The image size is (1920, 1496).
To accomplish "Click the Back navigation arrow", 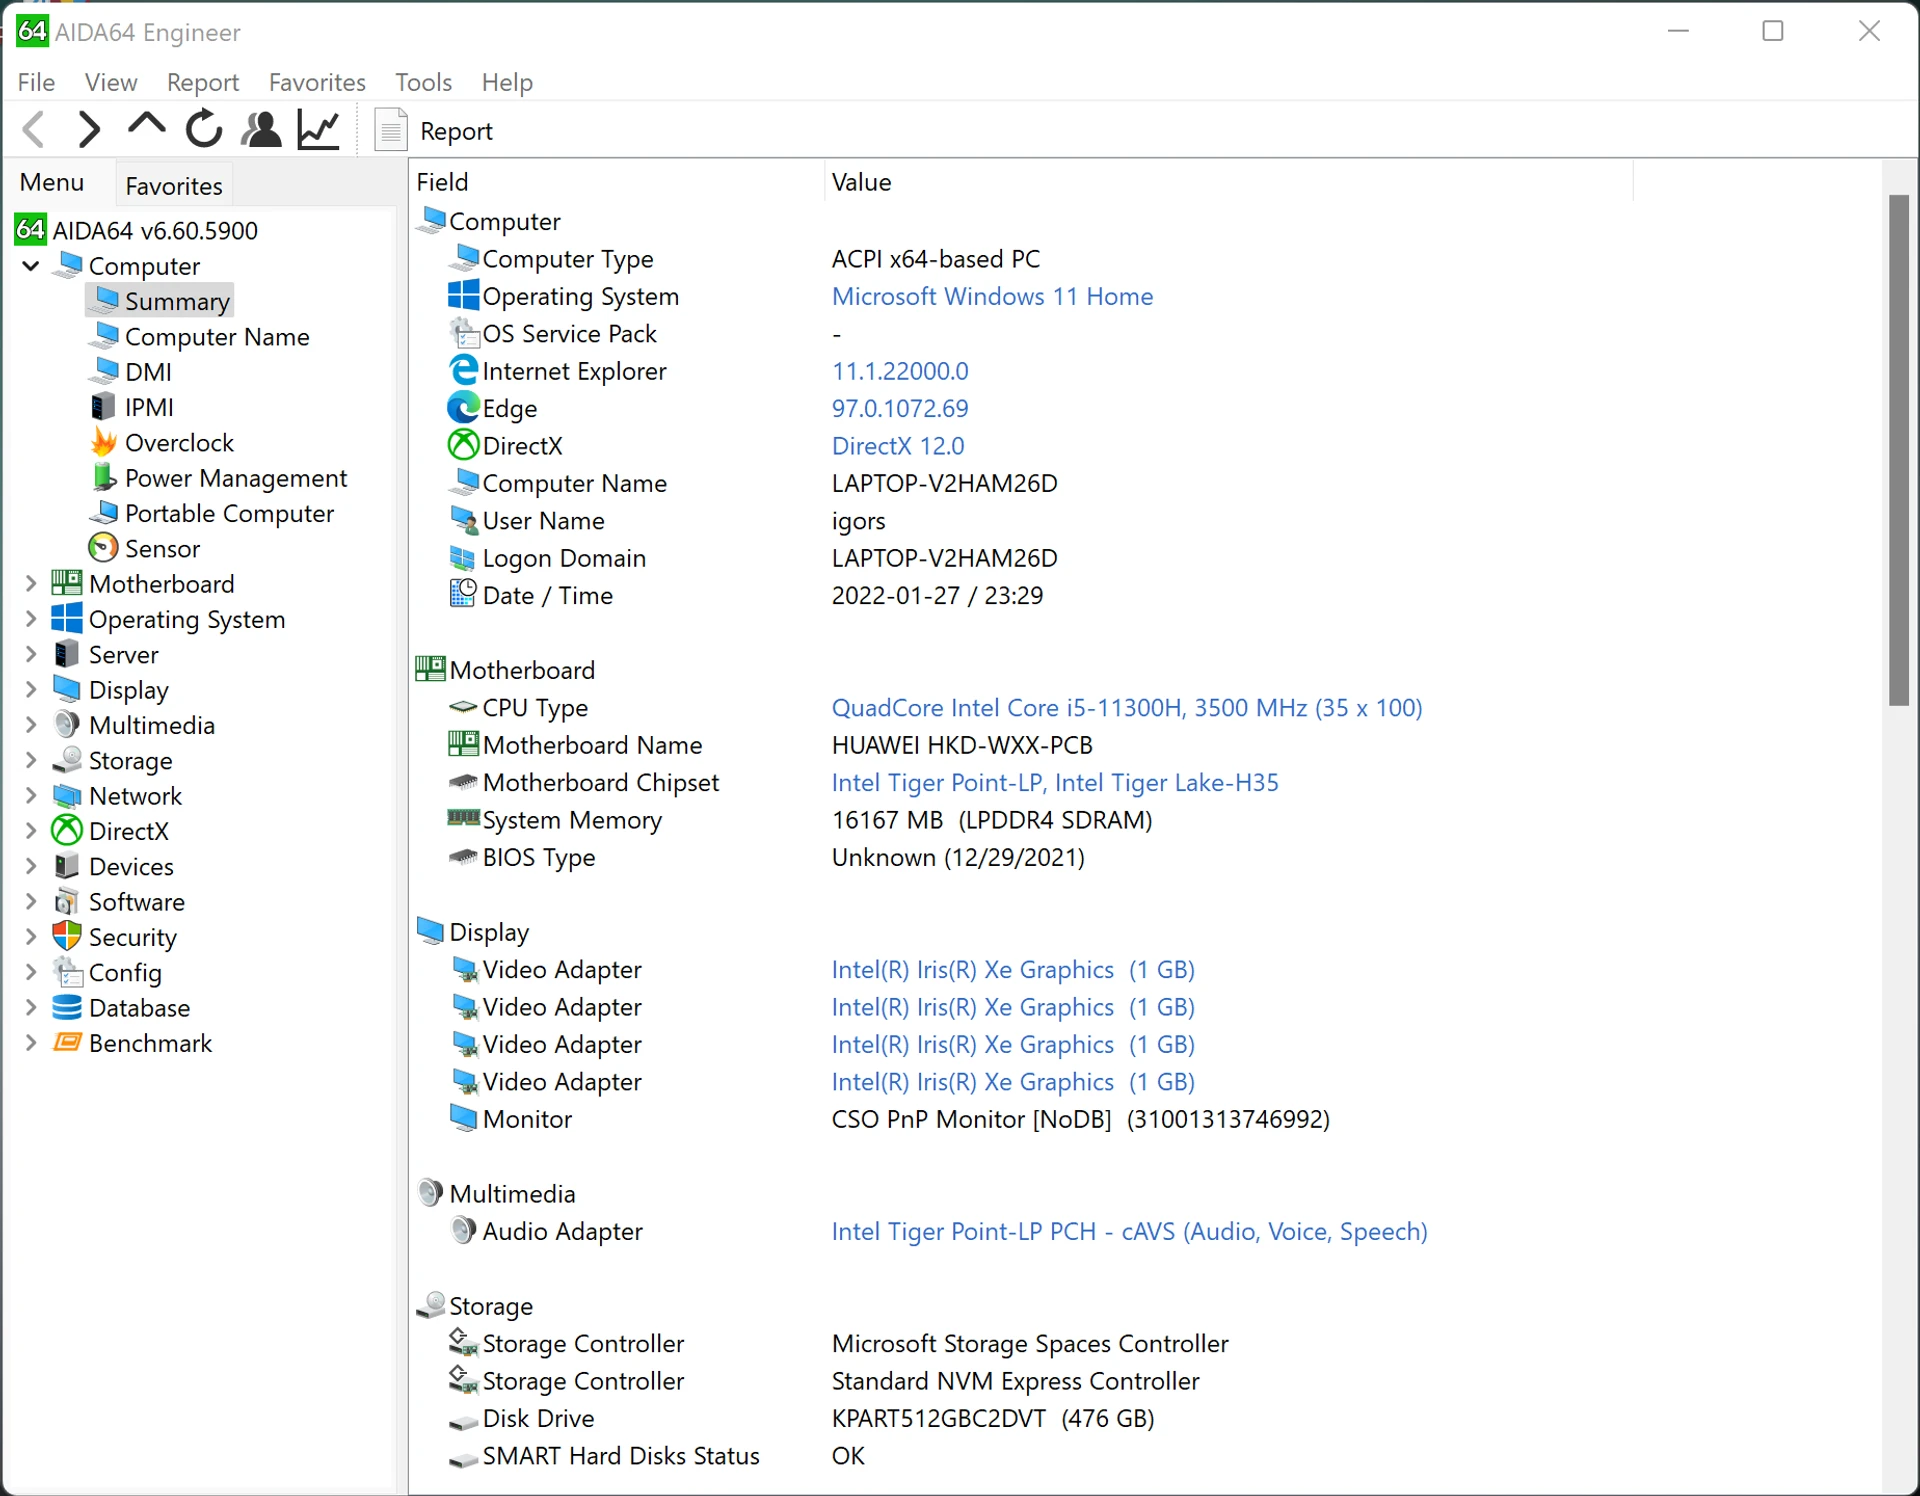I will tap(34, 130).
